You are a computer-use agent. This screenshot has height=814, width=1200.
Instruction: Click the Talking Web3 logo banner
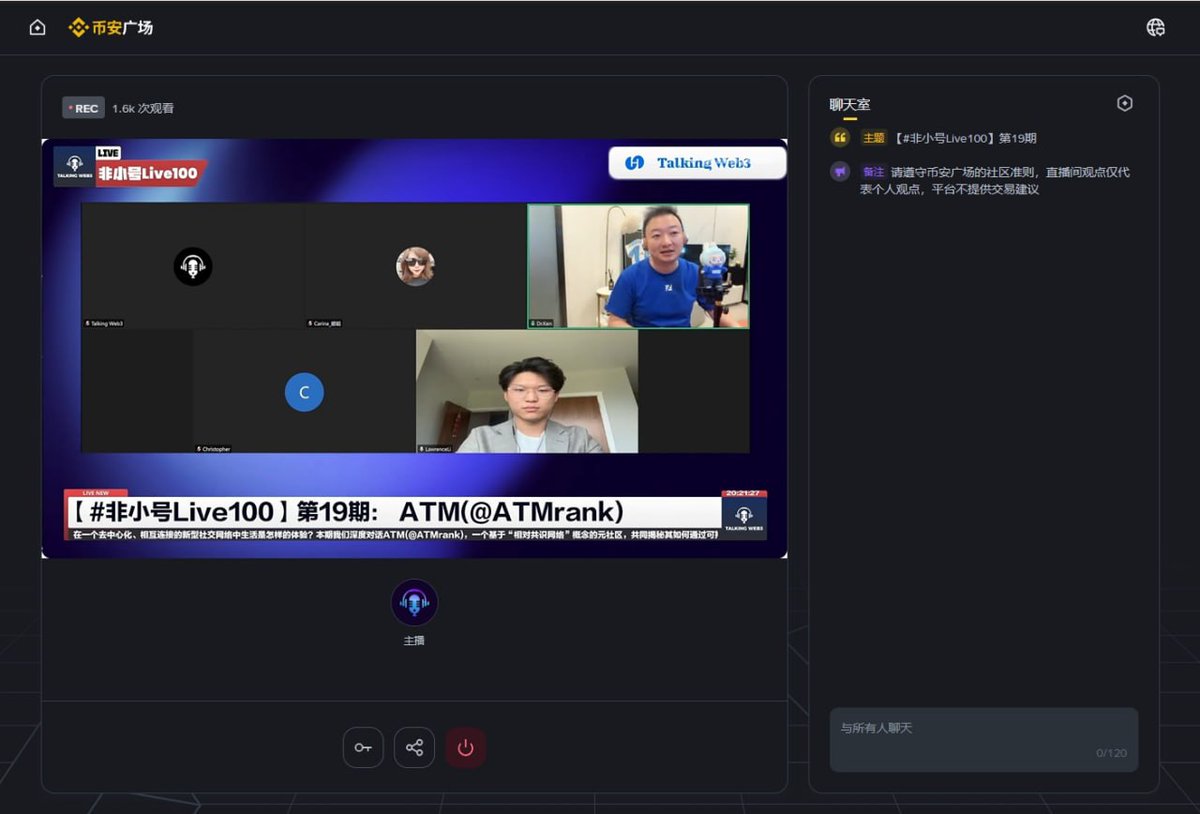point(697,163)
